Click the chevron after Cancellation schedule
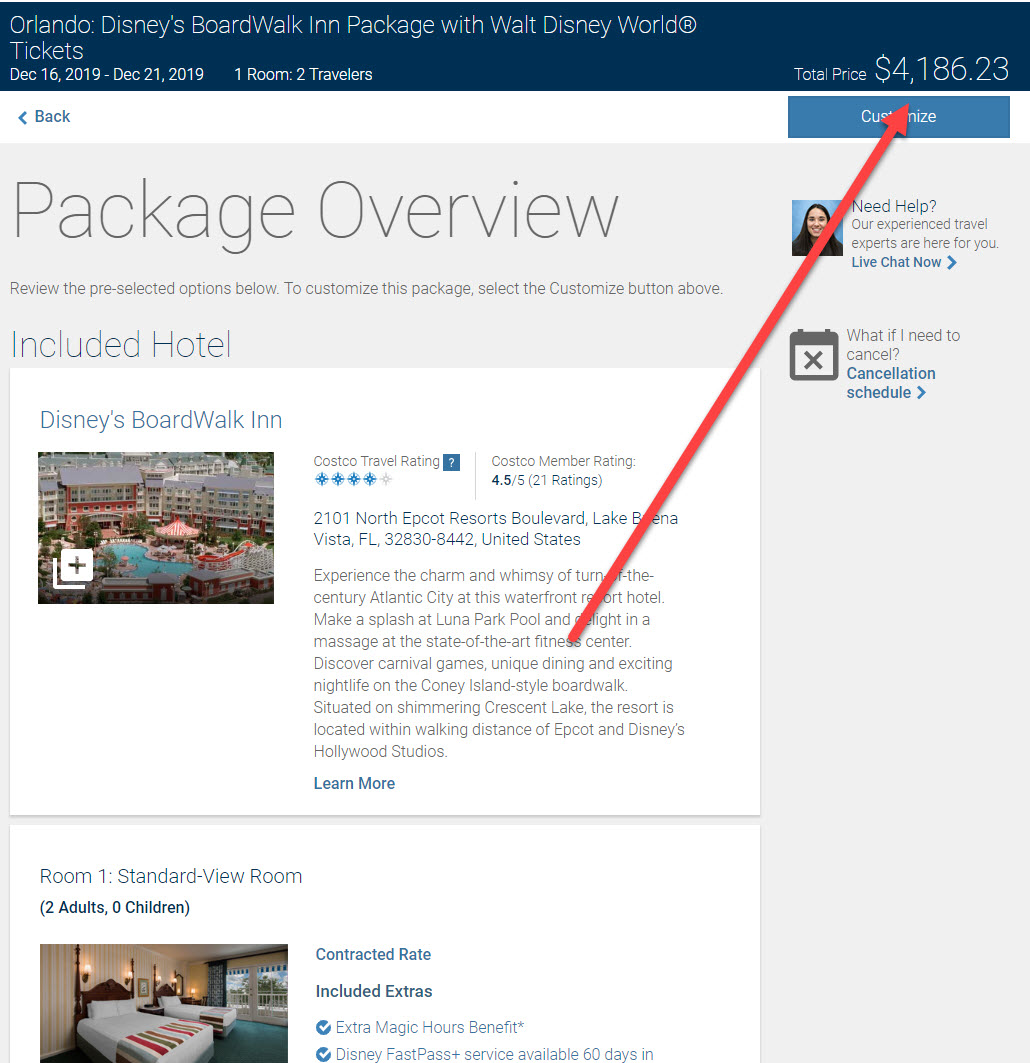Screen dimensions: 1030x1063 coord(921,393)
